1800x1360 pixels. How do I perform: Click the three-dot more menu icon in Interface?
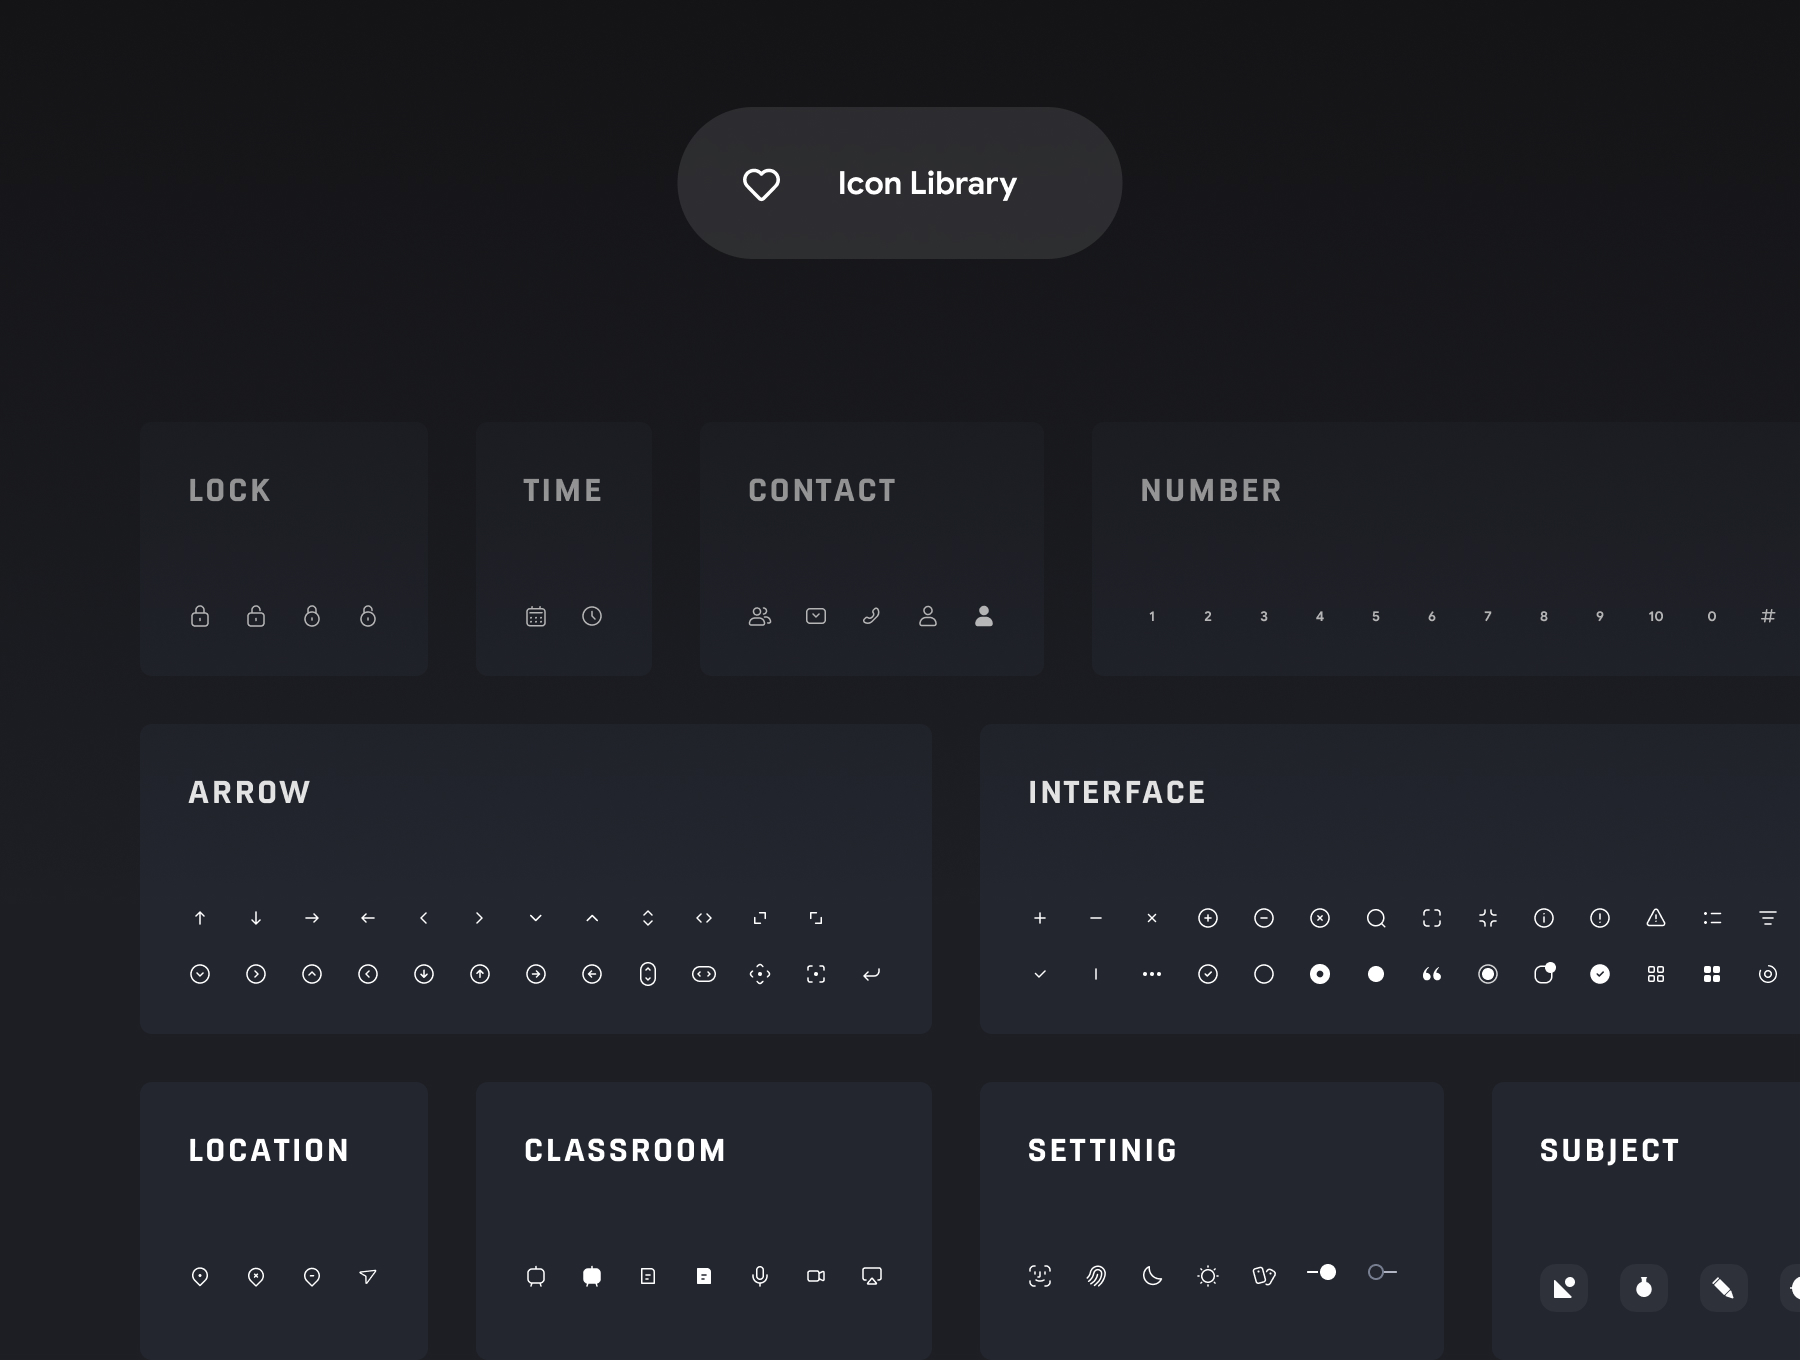(x=1152, y=974)
